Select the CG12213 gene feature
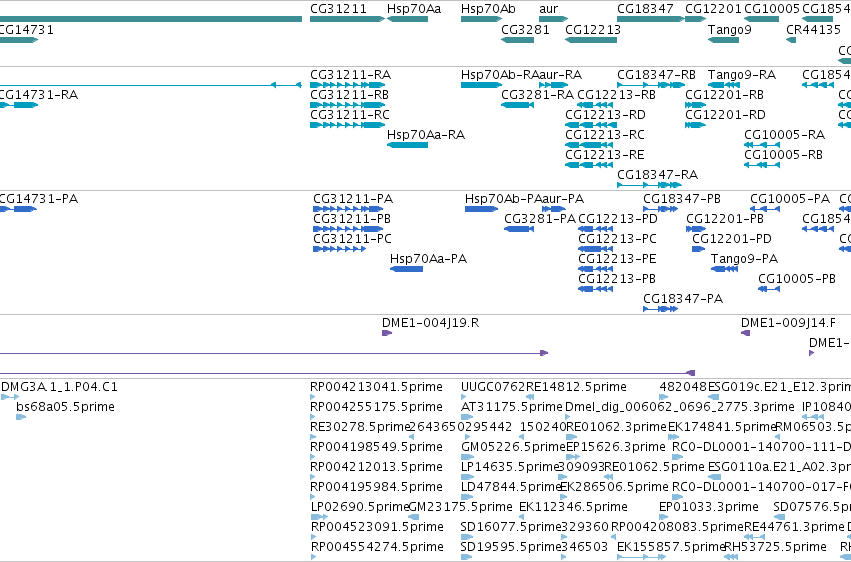This screenshot has width=851, height=562. click(x=591, y=40)
